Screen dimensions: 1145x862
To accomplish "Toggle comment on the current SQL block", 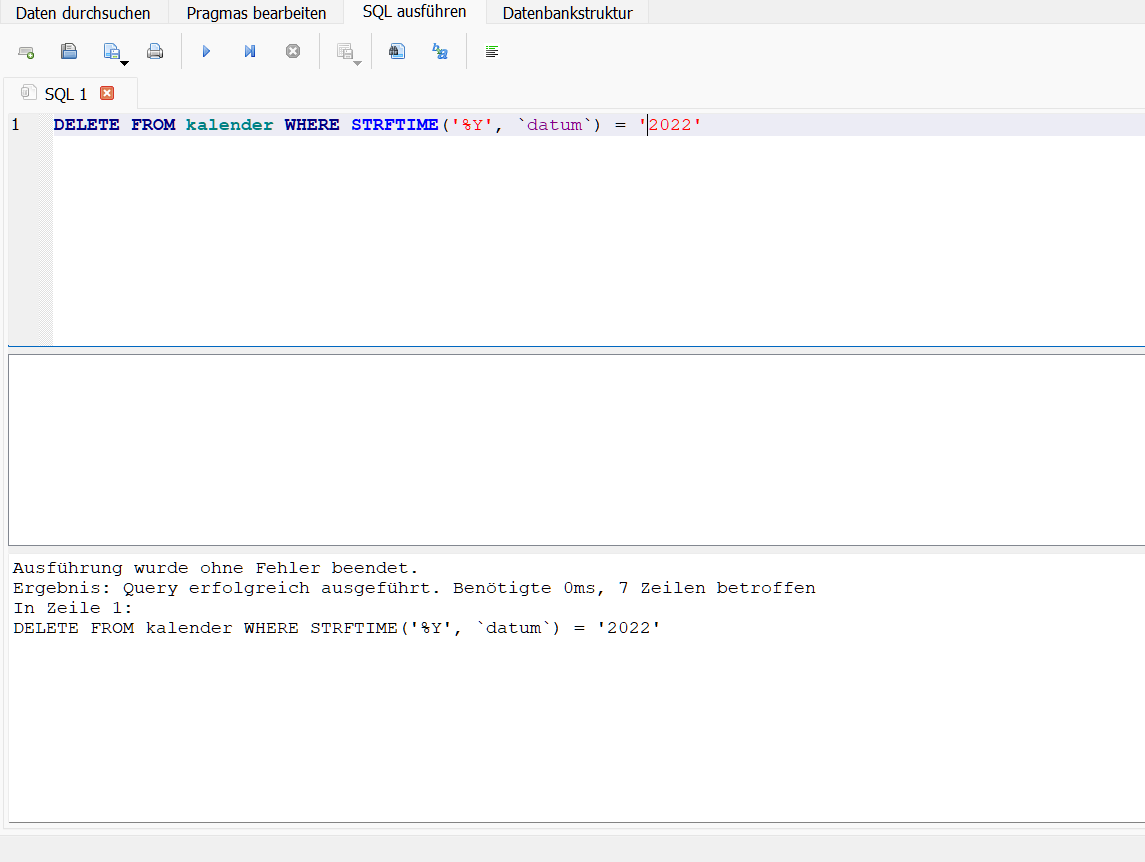I will [x=491, y=51].
